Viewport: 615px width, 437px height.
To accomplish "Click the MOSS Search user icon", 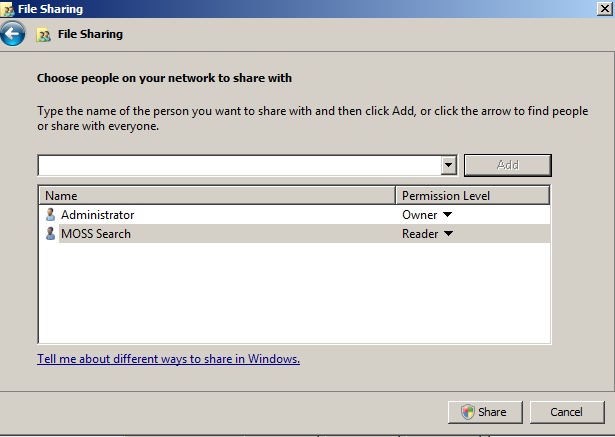I will pos(50,233).
